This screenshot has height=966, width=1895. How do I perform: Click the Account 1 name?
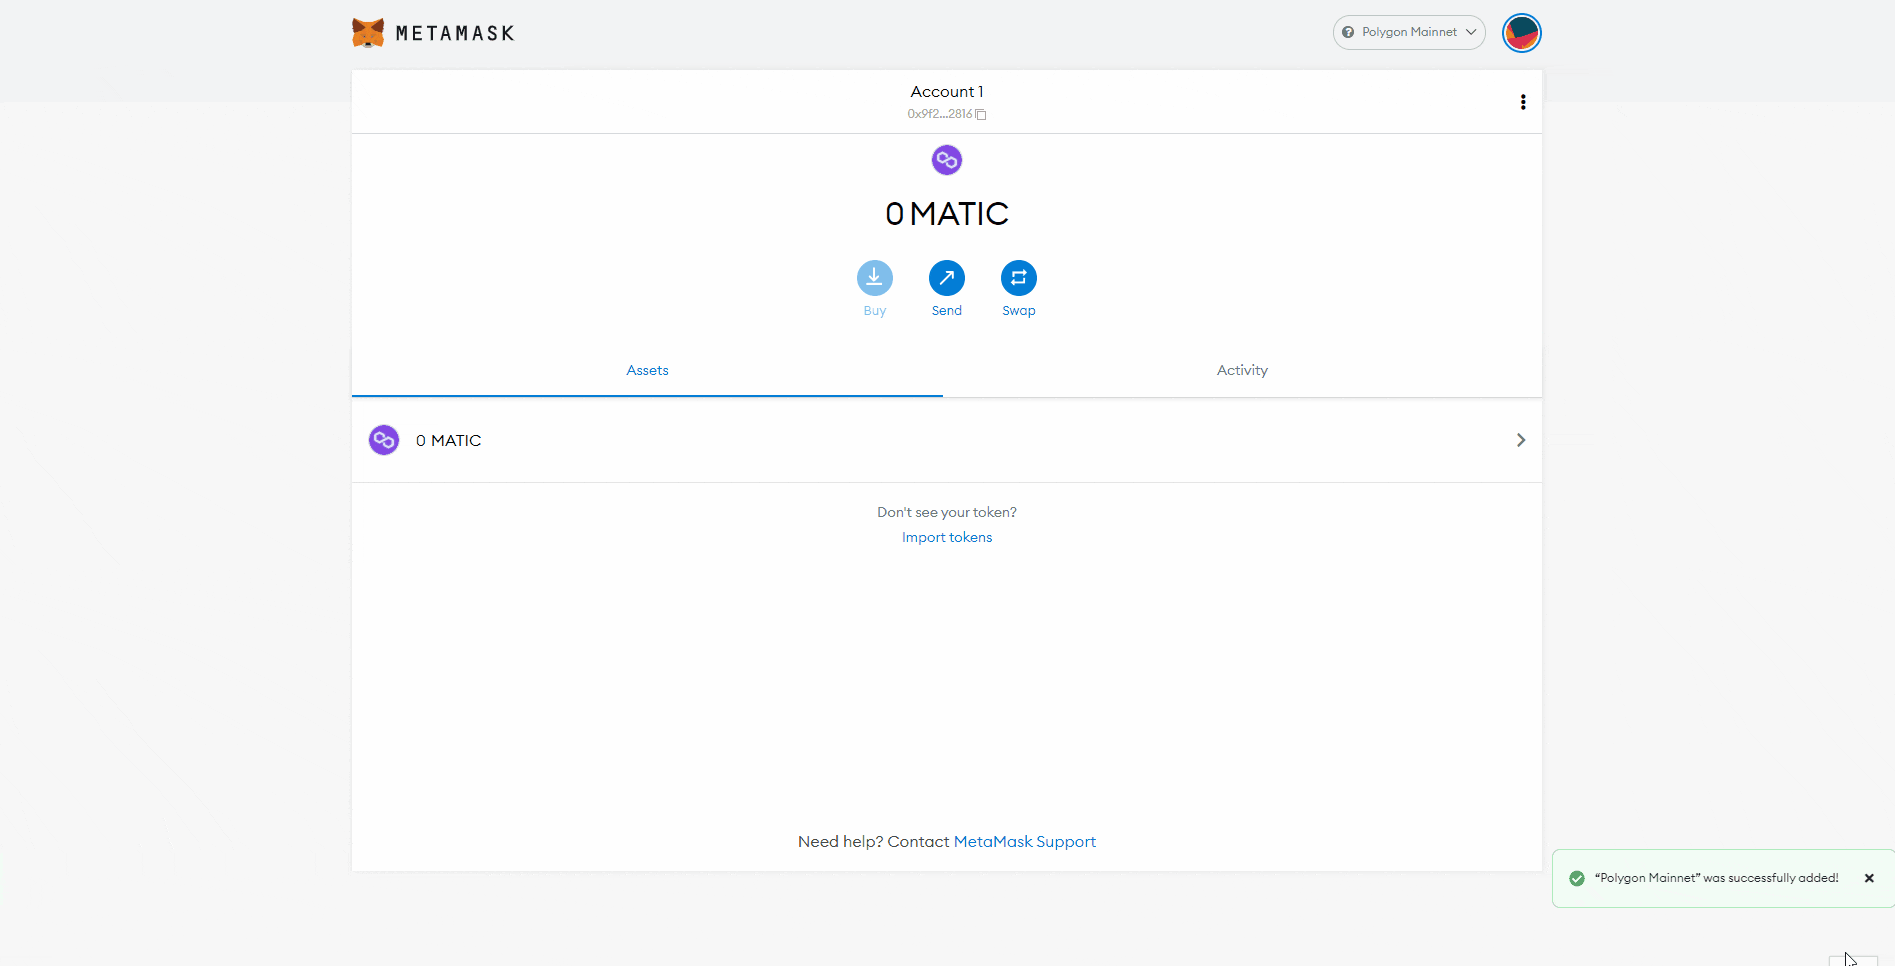pyautogui.click(x=947, y=91)
